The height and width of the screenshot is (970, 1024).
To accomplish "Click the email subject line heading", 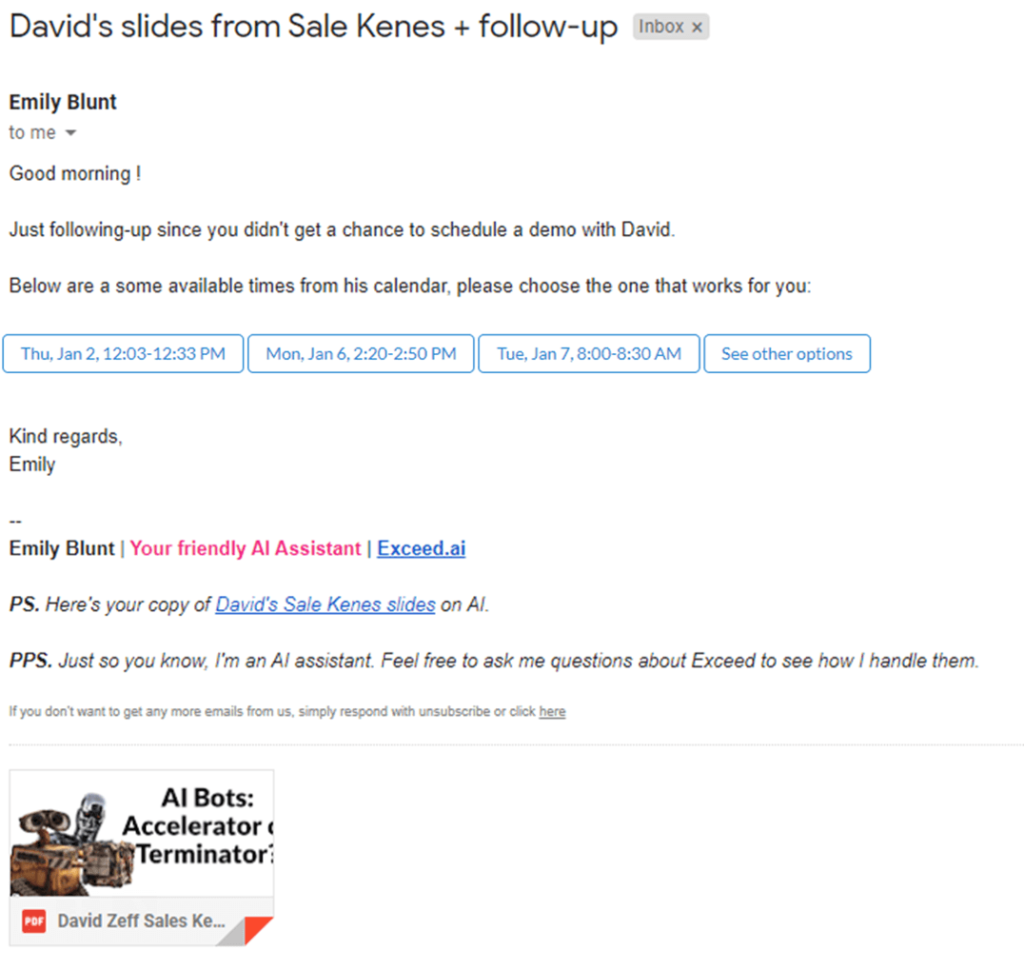I will pos(313,27).
